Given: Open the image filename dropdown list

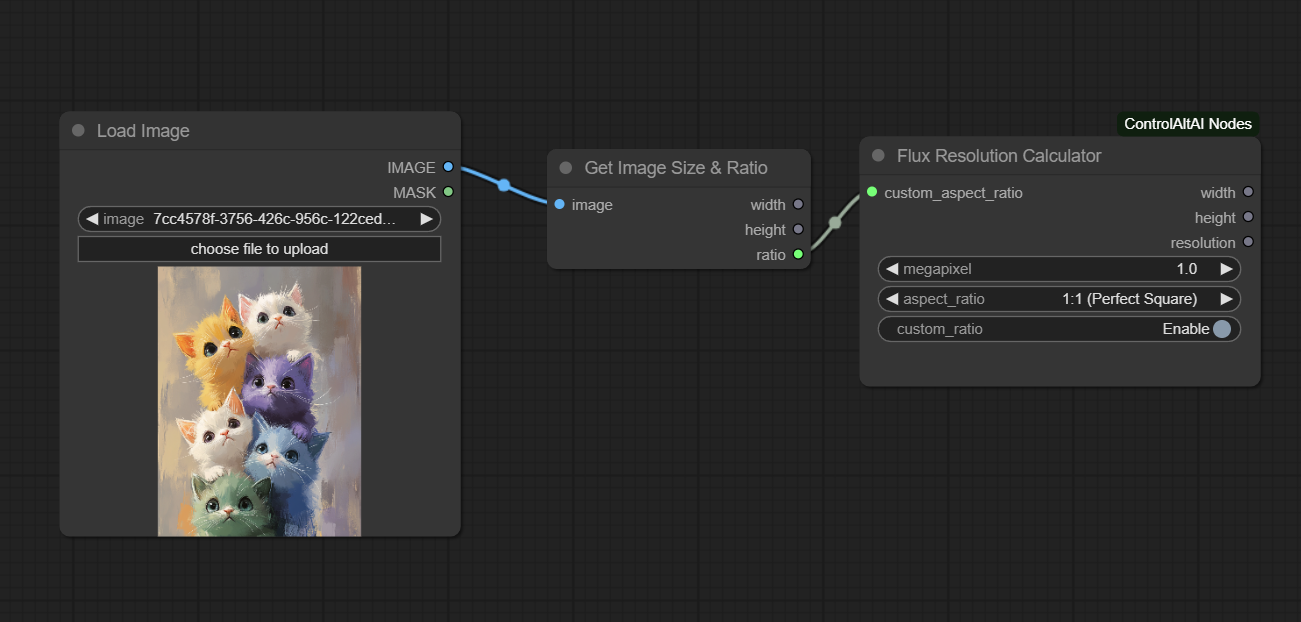Looking at the screenshot, I should point(259,219).
